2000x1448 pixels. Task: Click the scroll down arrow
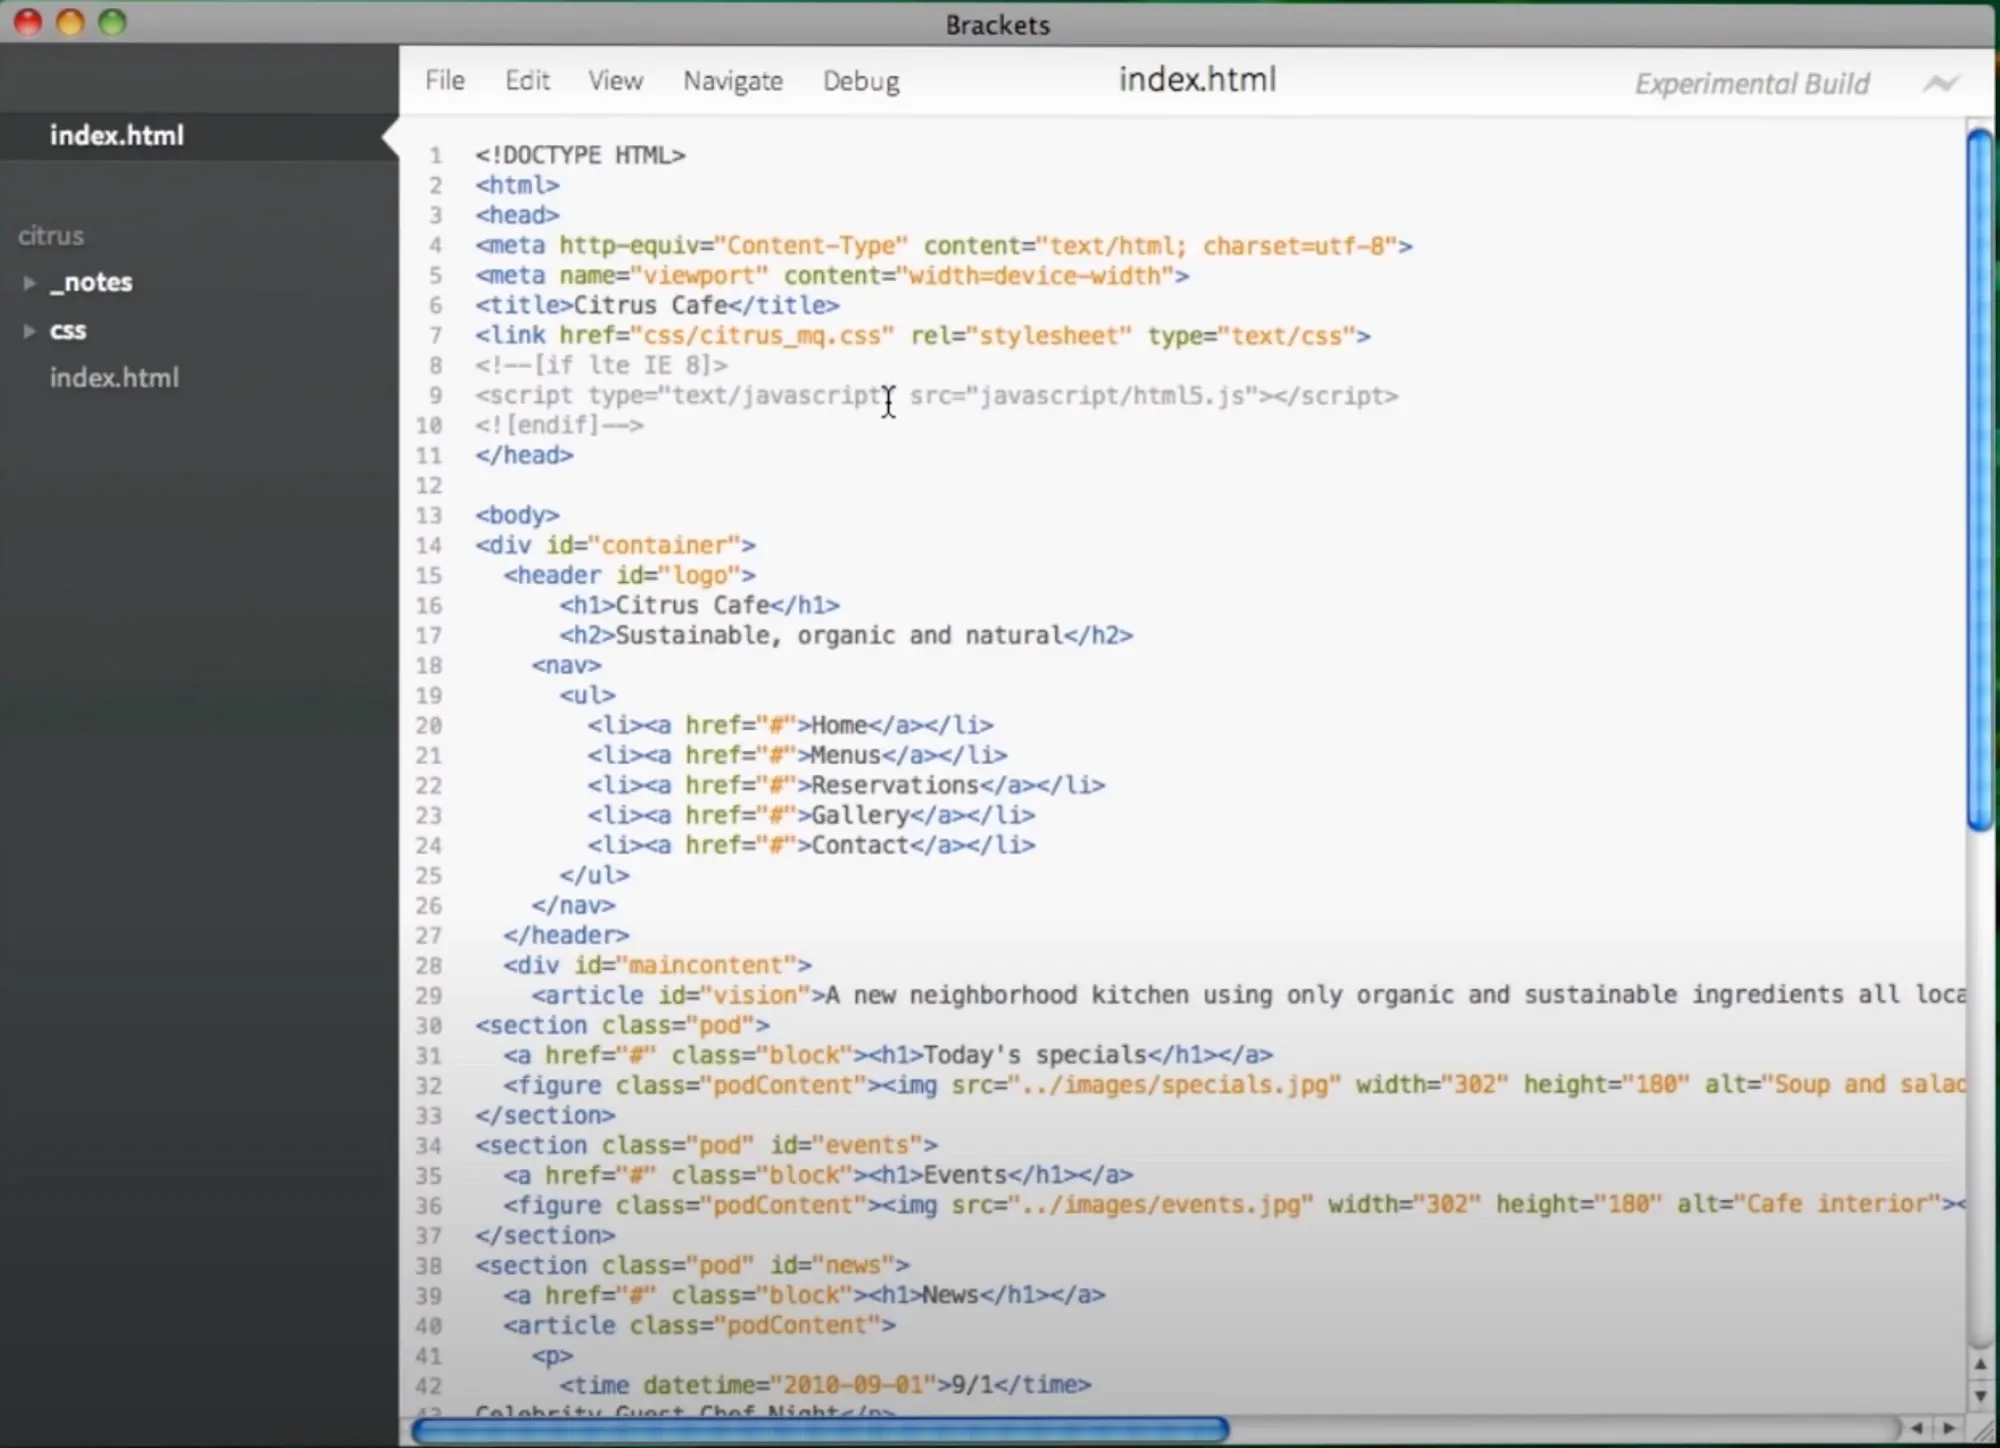[x=1979, y=1395]
